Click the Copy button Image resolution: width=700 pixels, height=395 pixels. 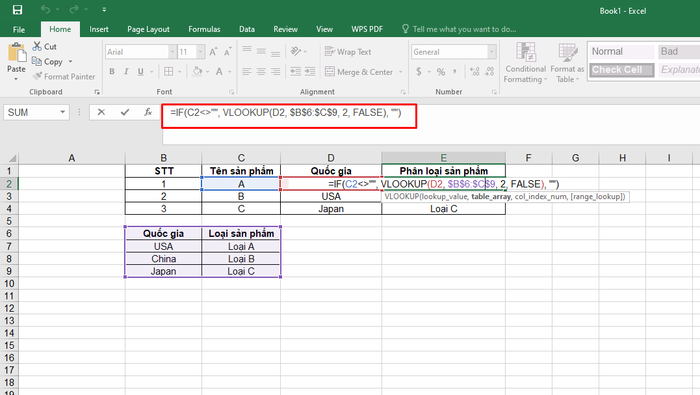tap(48, 62)
